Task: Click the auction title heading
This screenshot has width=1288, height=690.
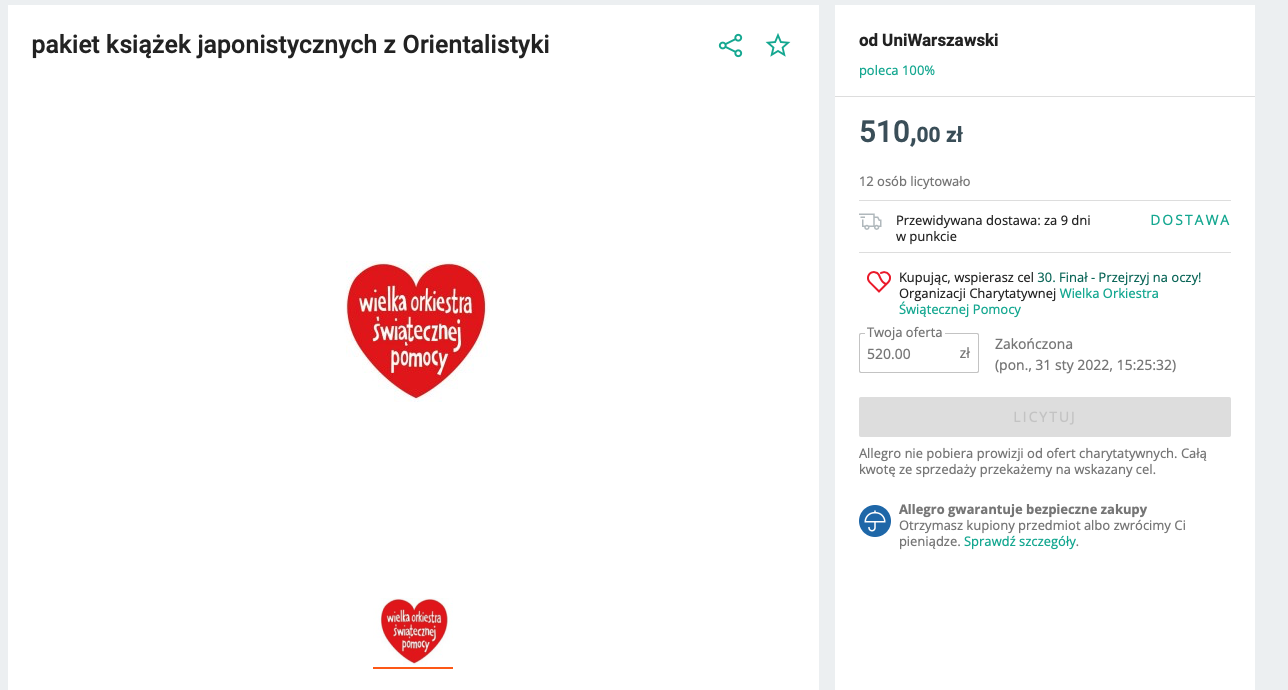Action: coord(291,45)
